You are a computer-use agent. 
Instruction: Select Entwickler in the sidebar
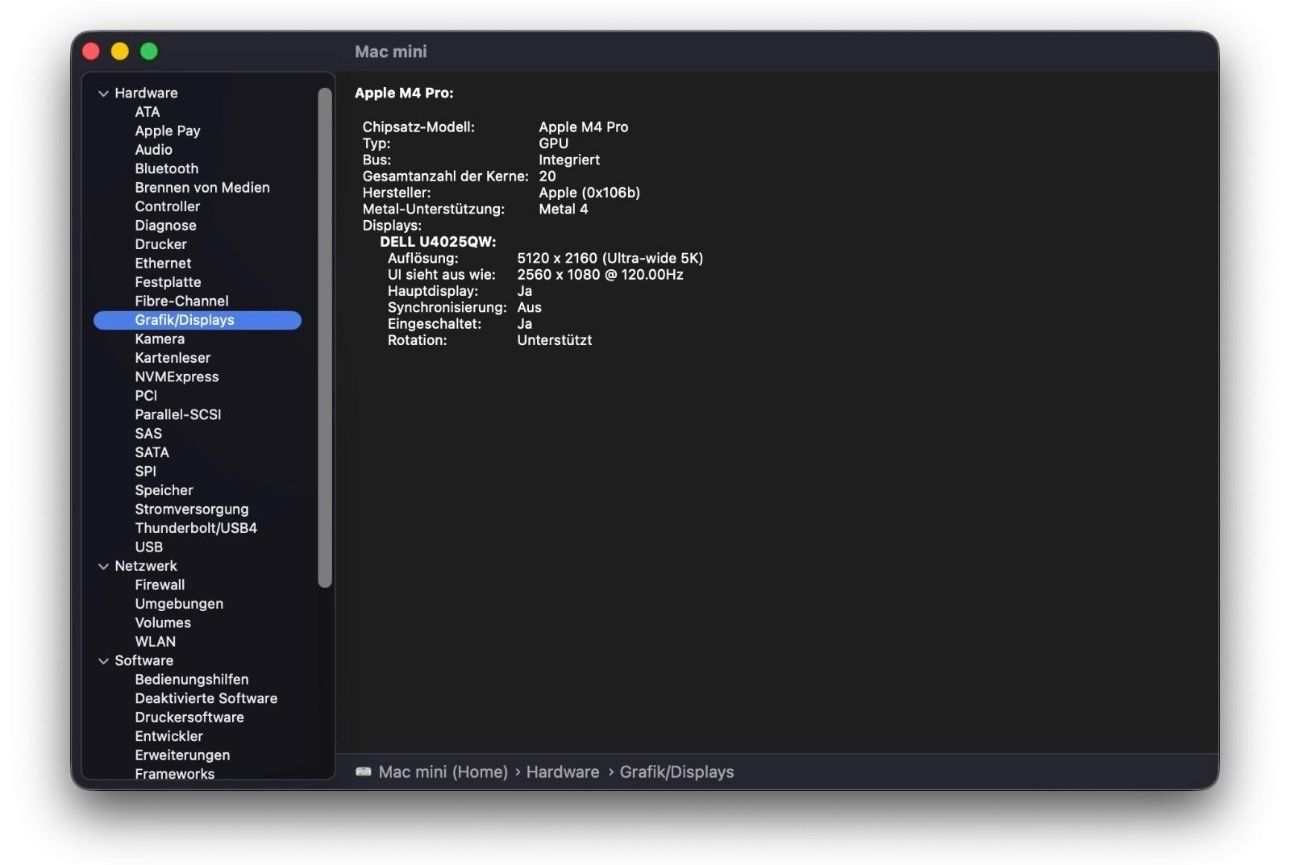tap(169, 737)
